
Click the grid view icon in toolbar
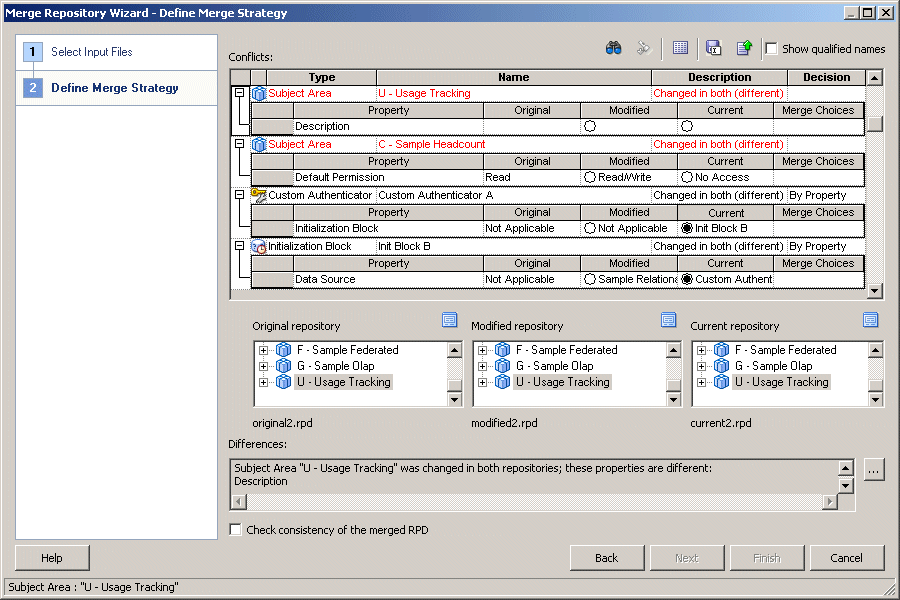[x=680, y=48]
